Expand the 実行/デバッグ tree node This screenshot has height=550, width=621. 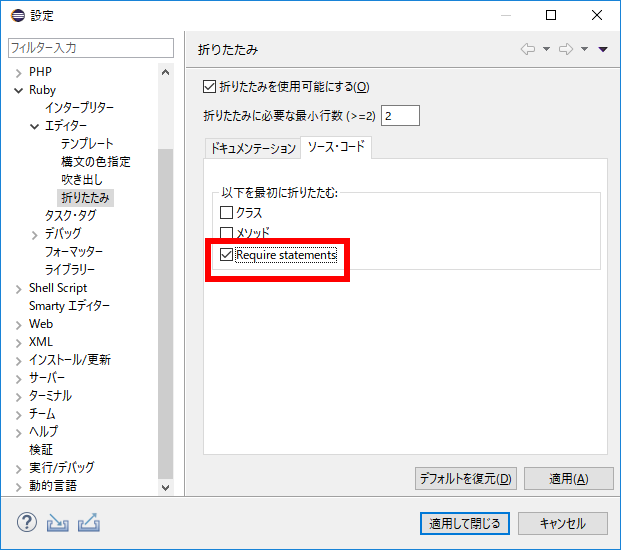(18, 469)
